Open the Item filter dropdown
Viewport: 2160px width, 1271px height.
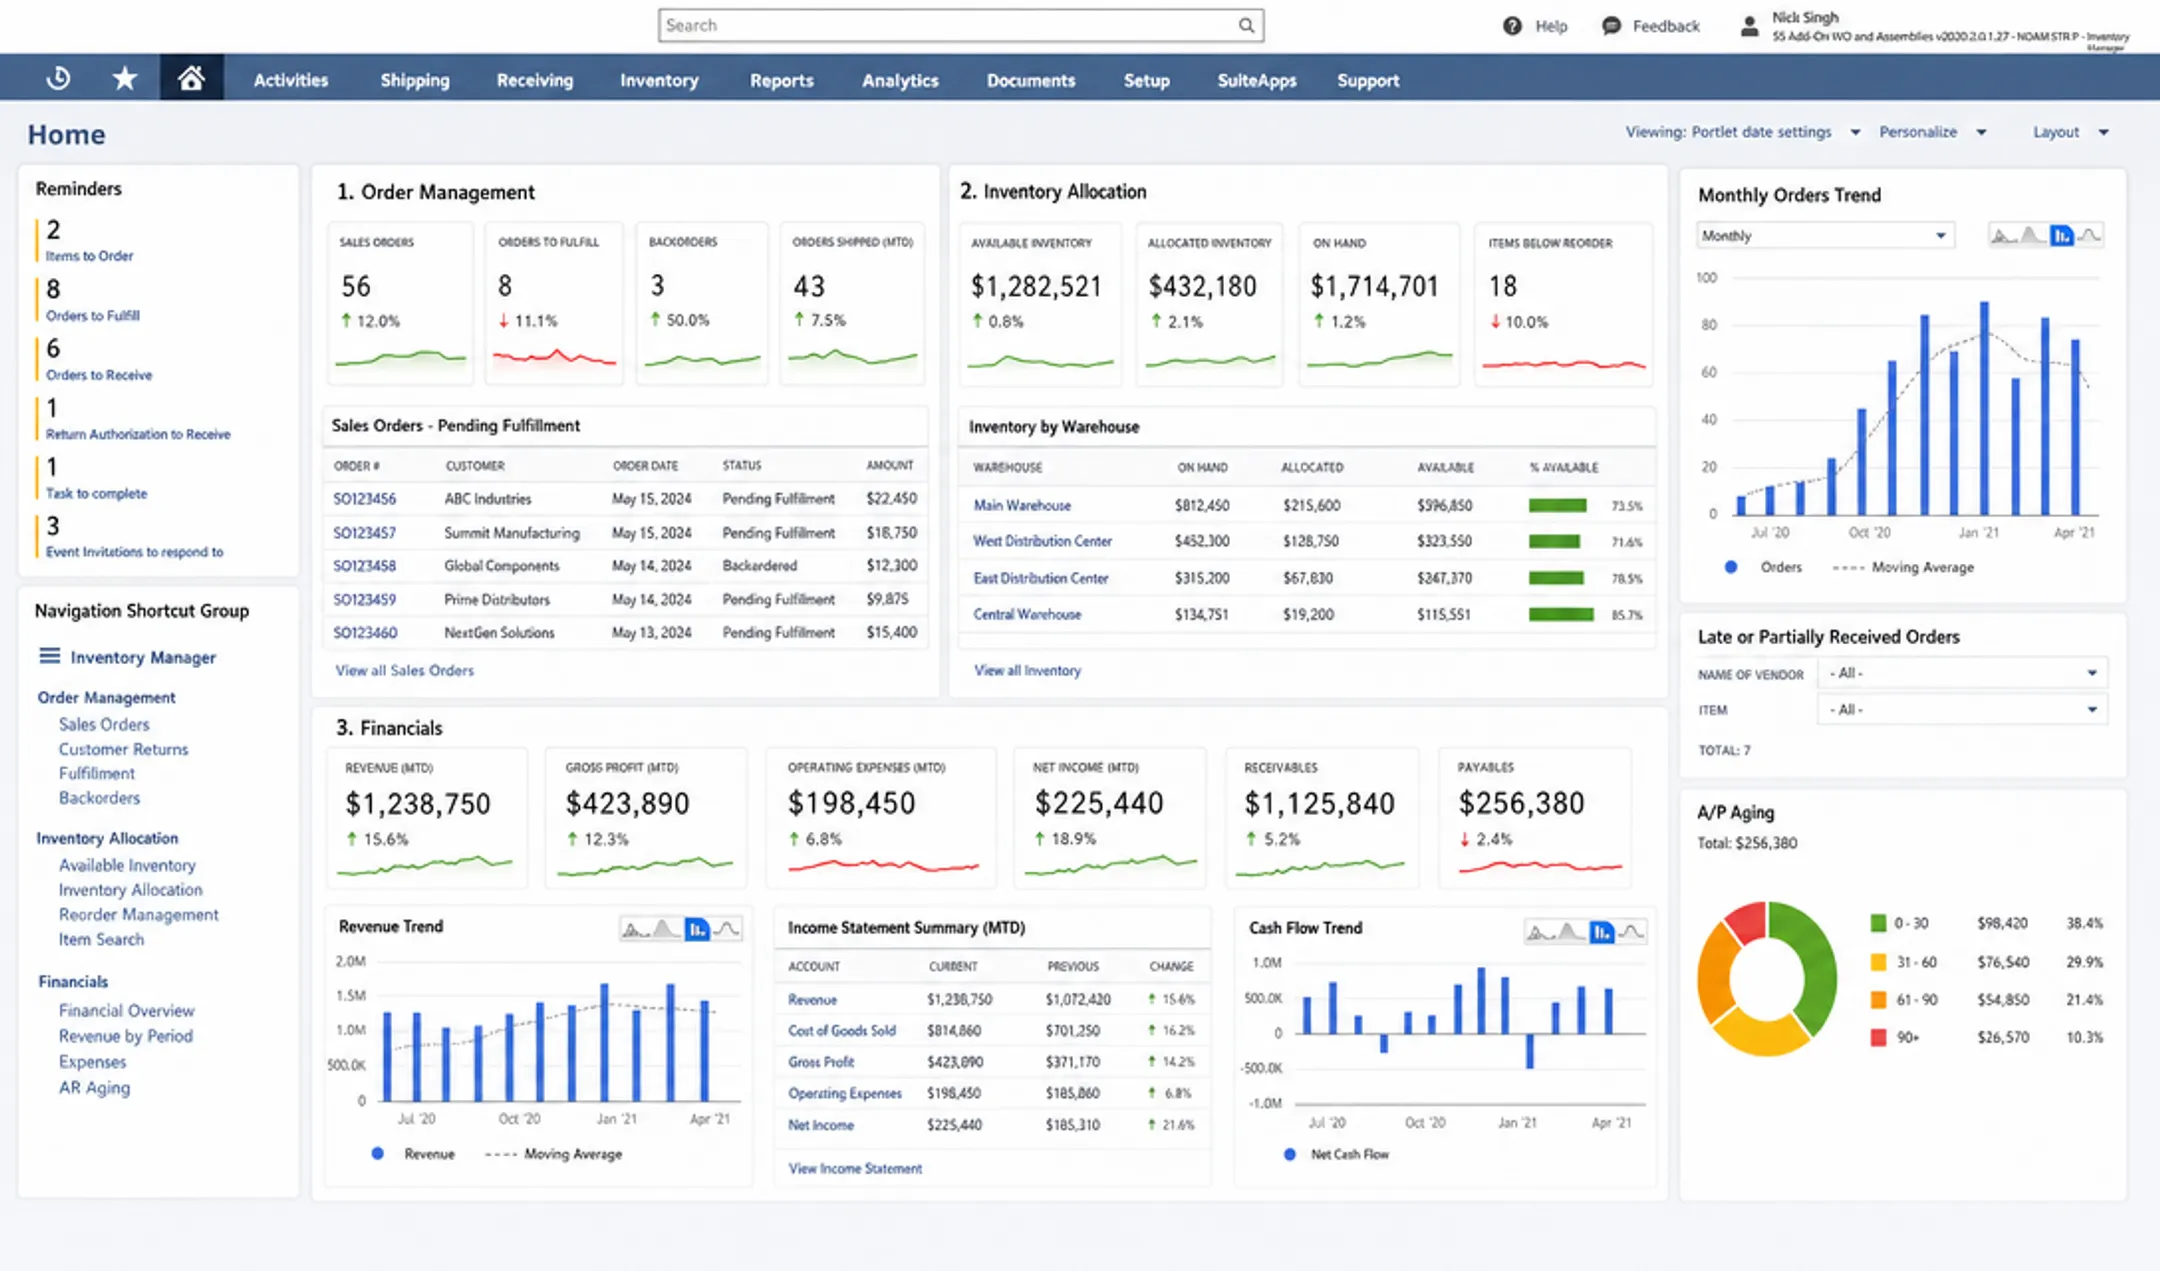point(1962,710)
